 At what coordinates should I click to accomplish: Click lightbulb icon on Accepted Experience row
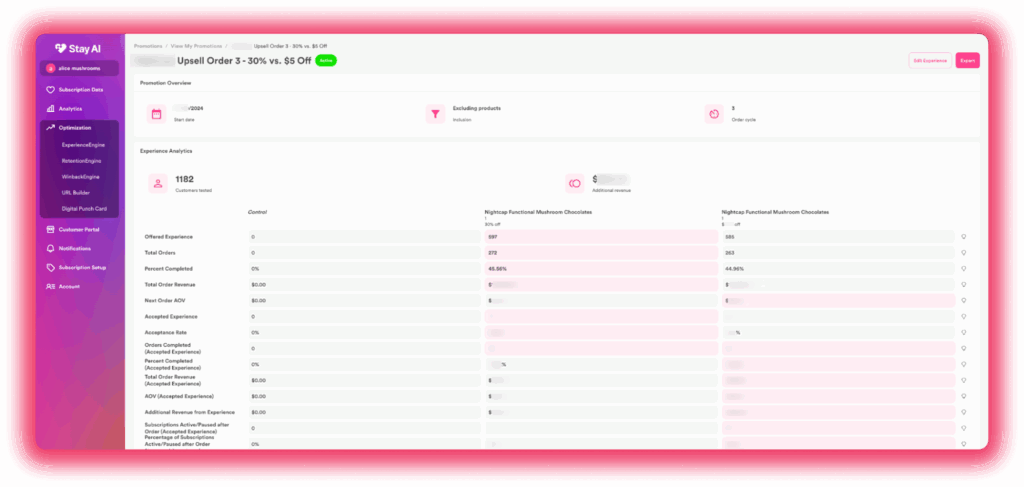click(x=963, y=317)
